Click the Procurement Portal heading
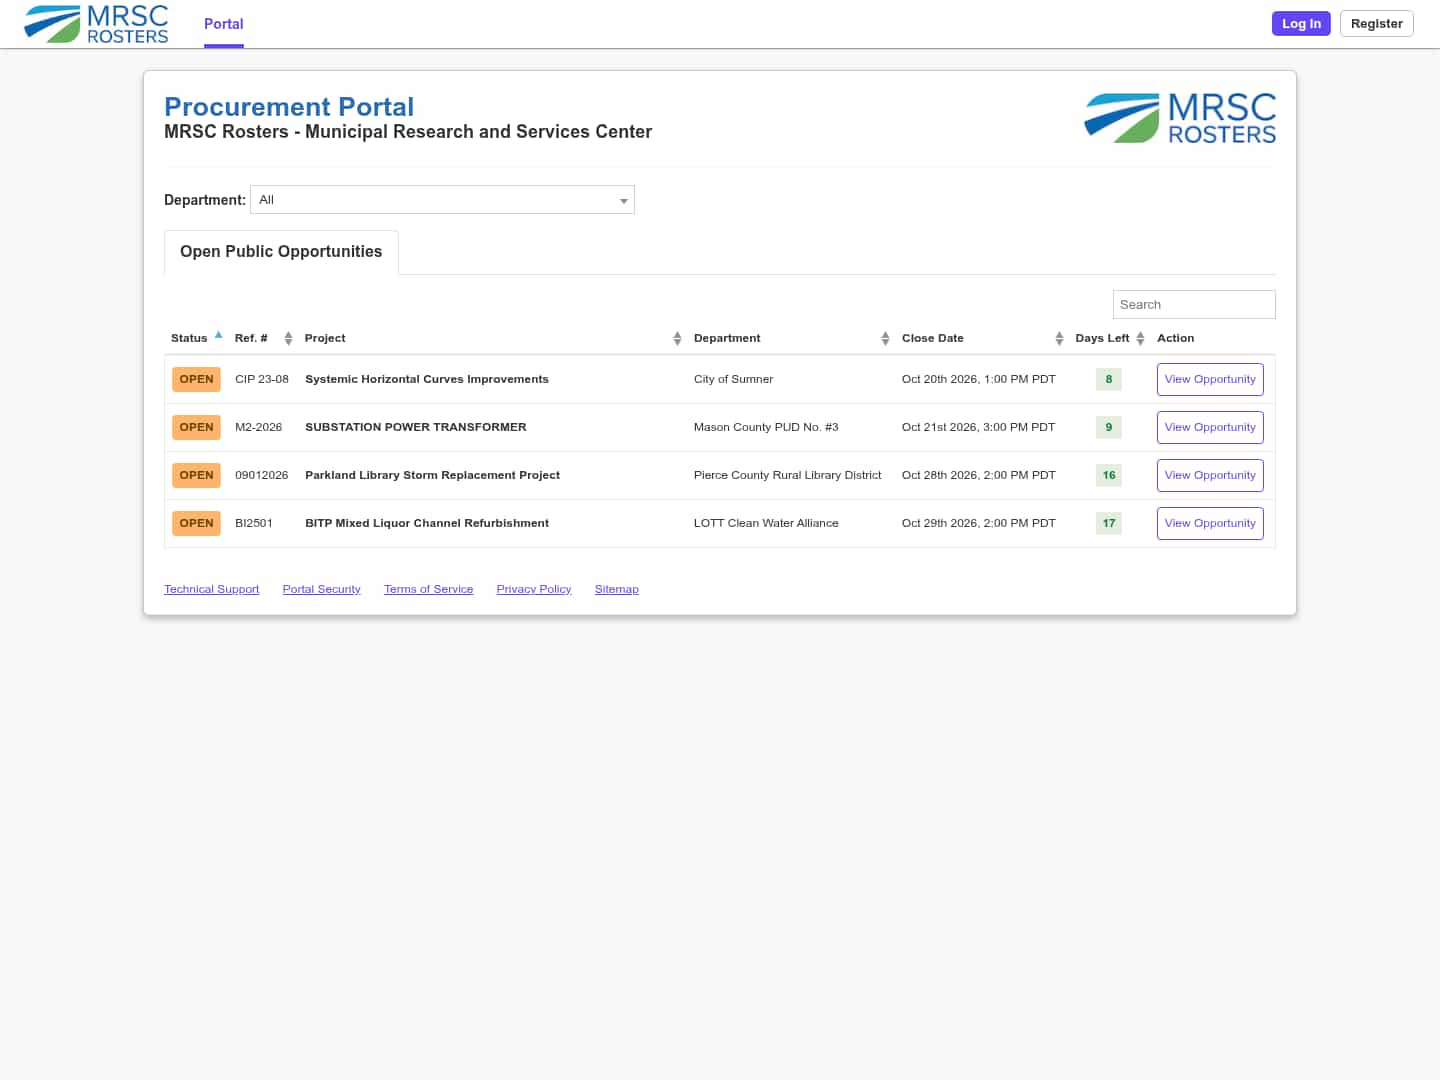This screenshot has height=1080, width=1440. tap(289, 107)
